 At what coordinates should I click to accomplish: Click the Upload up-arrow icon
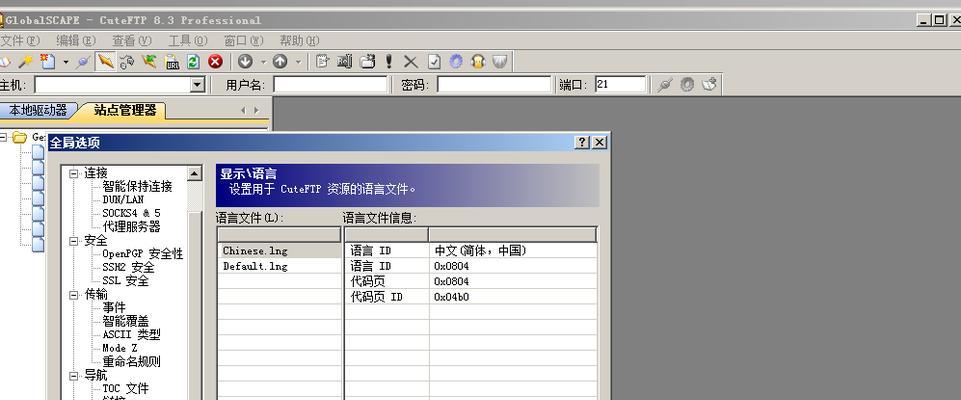[x=280, y=61]
